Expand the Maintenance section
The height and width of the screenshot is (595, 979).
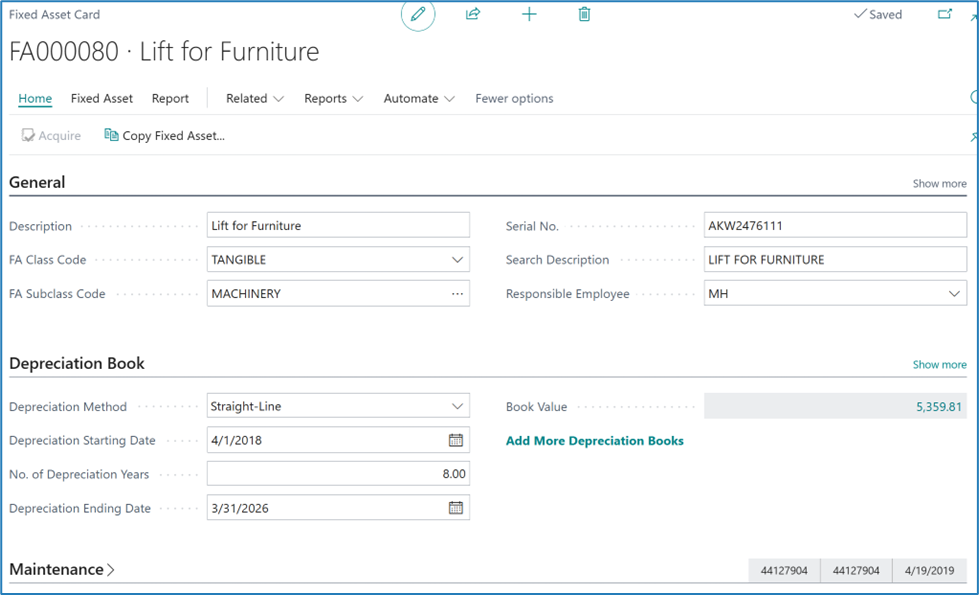tap(62, 569)
